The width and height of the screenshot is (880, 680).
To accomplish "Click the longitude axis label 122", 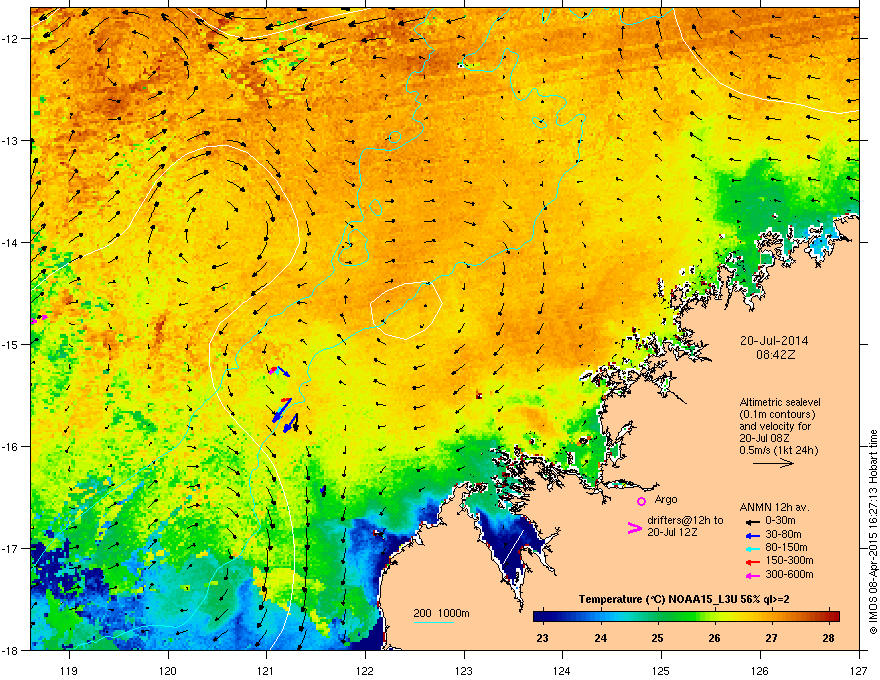I will pyautogui.click(x=365, y=670).
